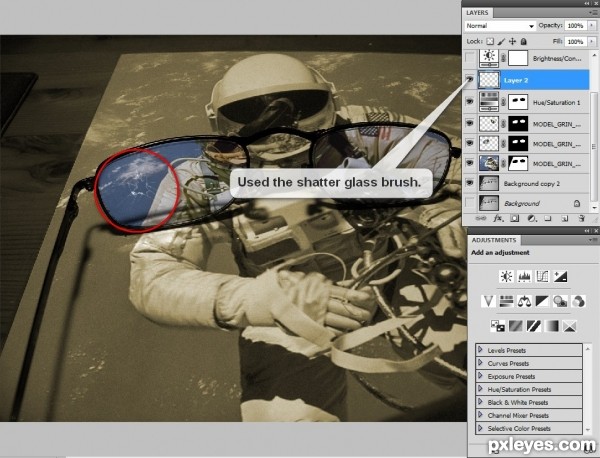Open the fx layer style menu
600x458 pixels.
coord(498,218)
